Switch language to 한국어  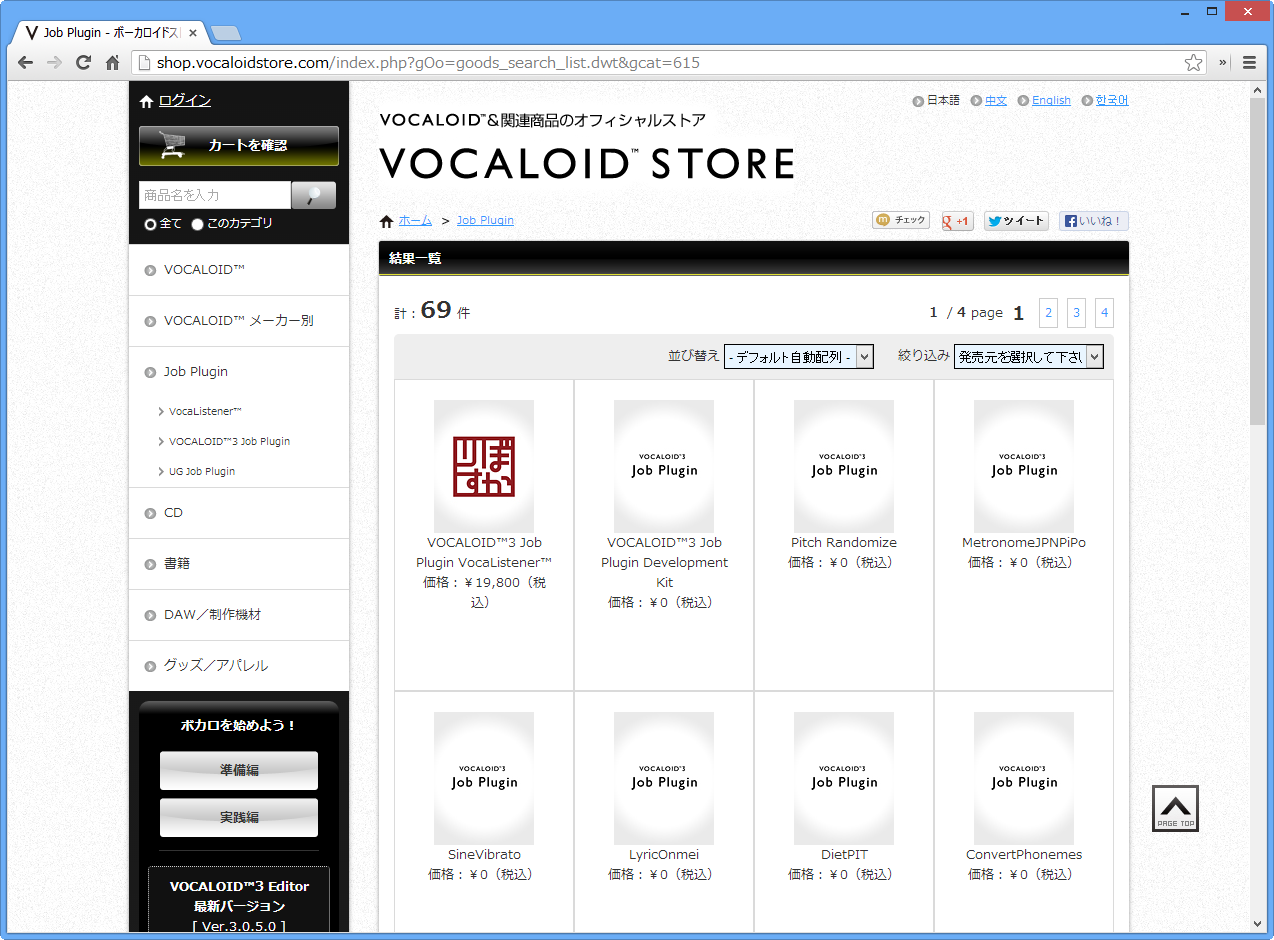[x=1112, y=100]
